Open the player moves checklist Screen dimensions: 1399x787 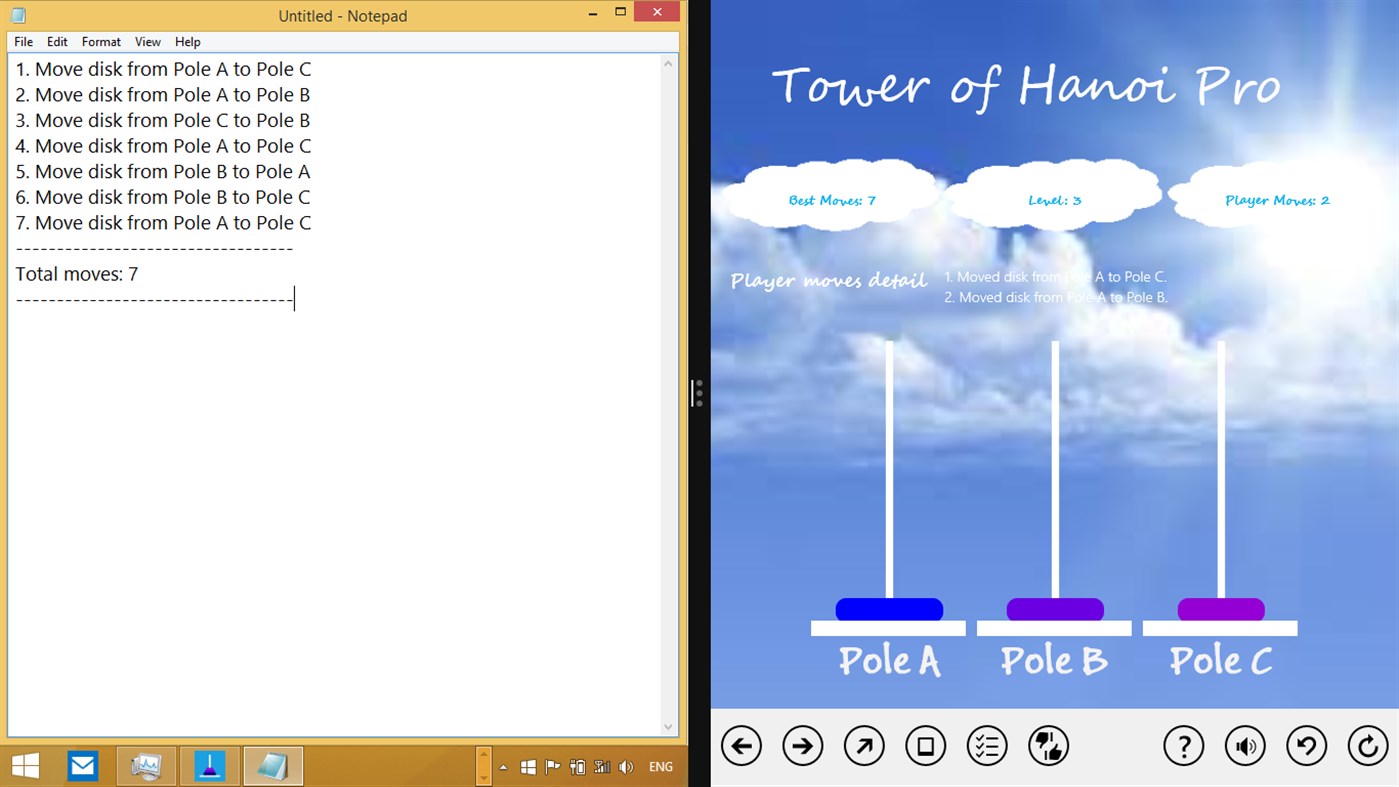[x=987, y=745]
